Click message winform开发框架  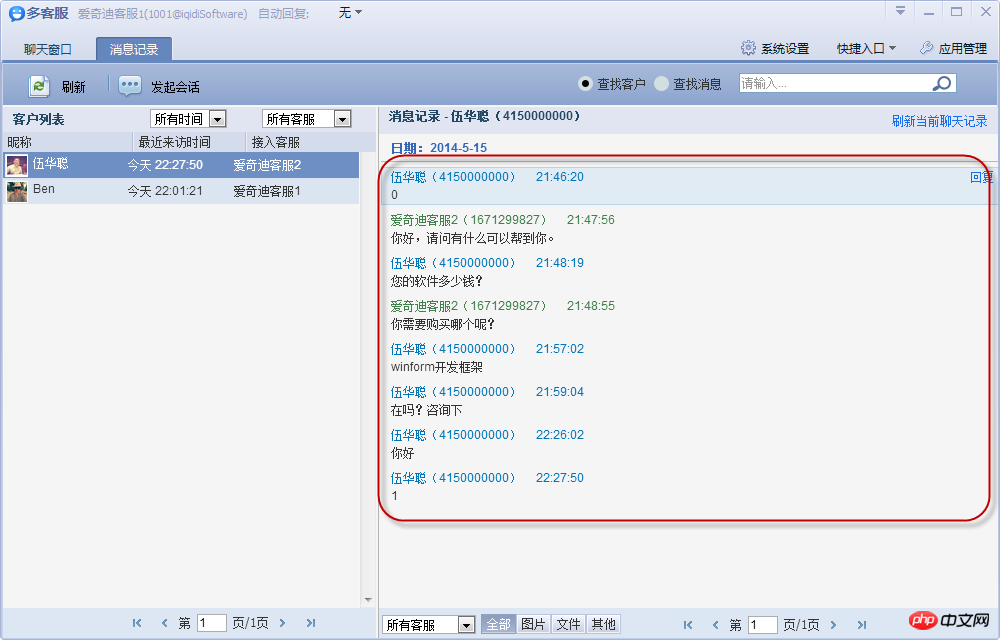tap(437, 367)
